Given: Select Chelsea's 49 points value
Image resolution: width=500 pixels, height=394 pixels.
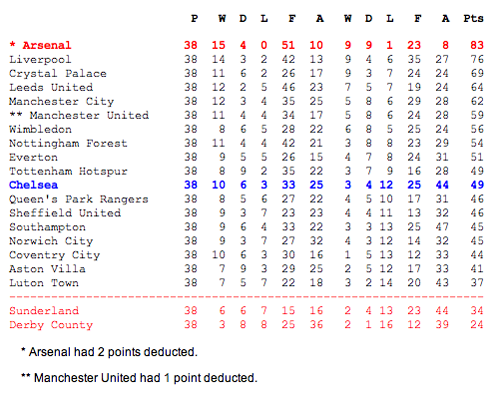Looking at the screenshot, I should pos(477,185).
